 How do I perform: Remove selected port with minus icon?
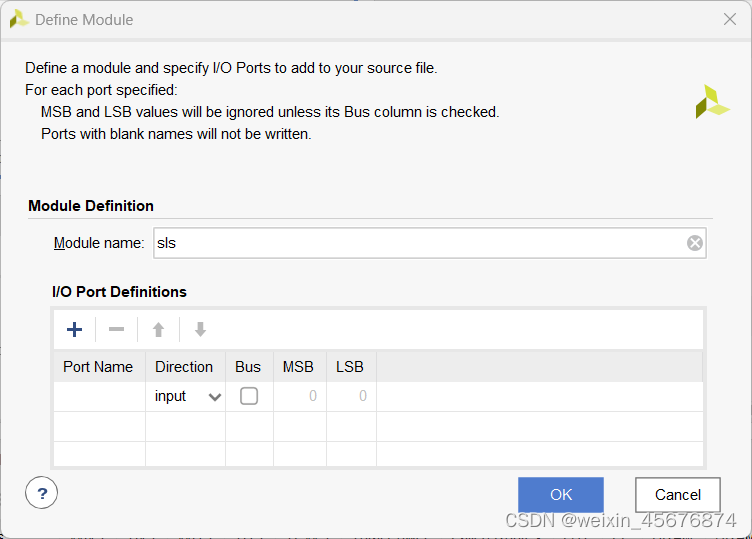point(117,329)
